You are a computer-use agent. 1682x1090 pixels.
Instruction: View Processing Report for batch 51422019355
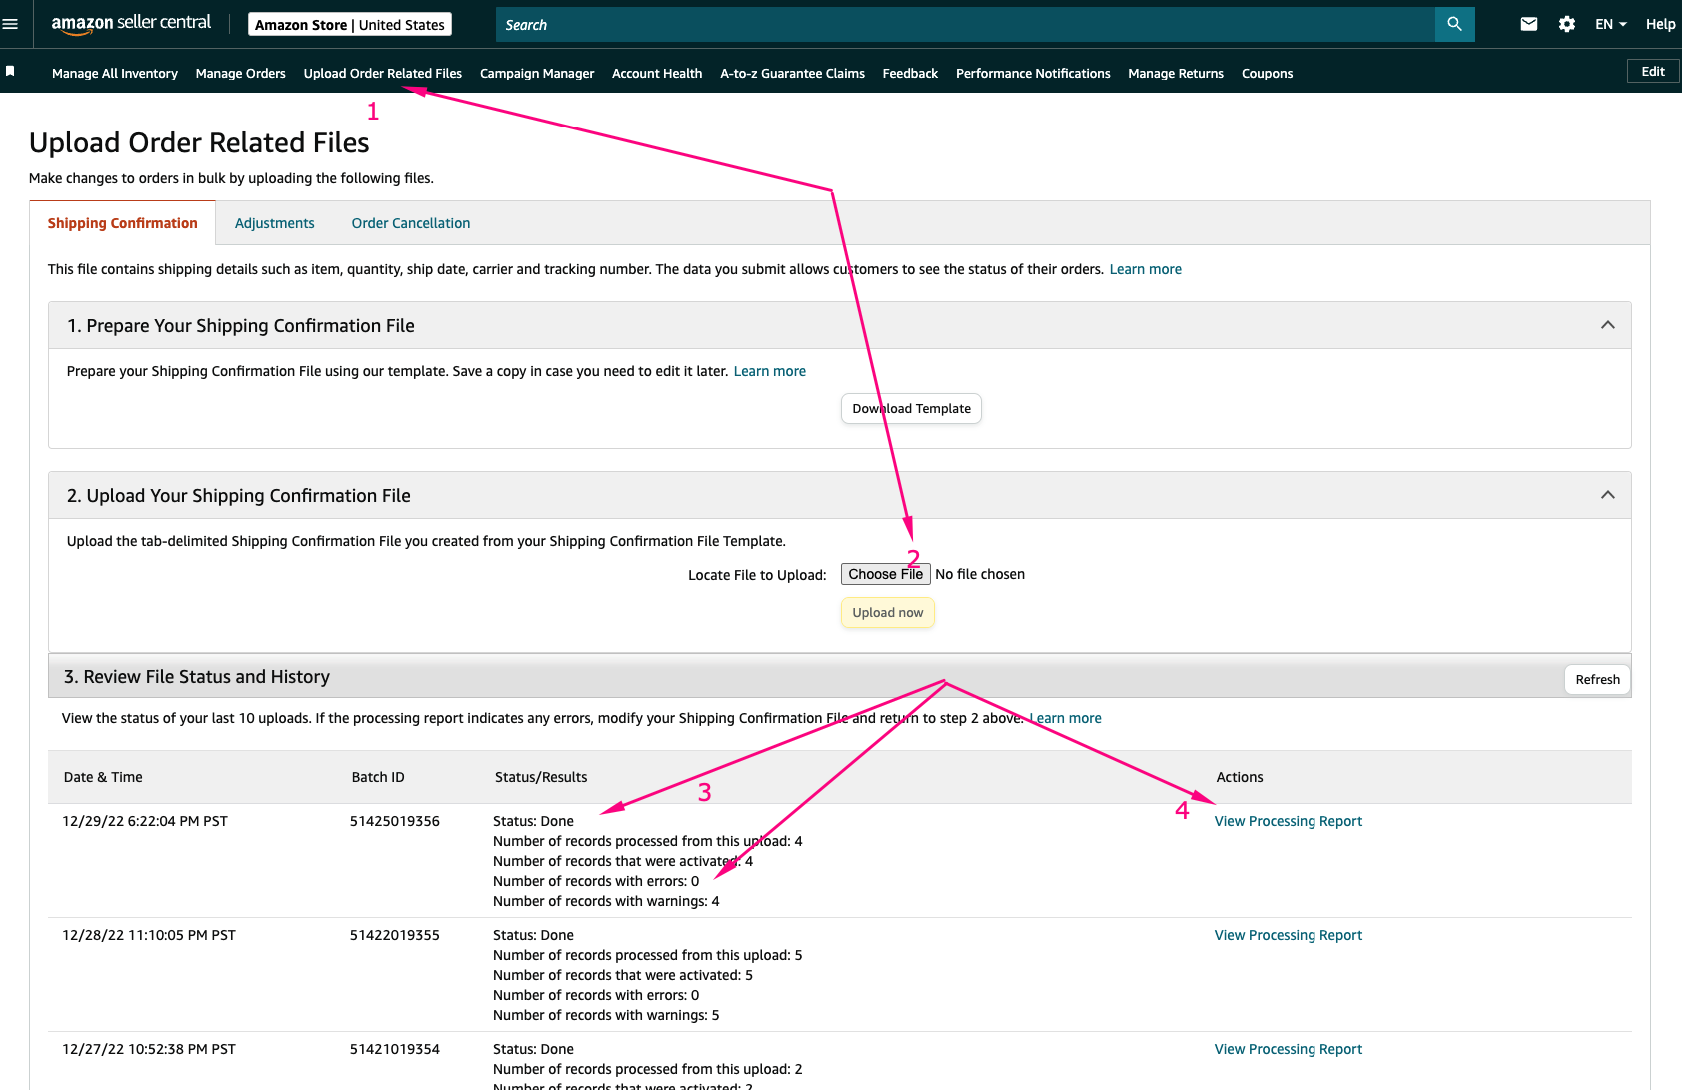(x=1288, y=935)
